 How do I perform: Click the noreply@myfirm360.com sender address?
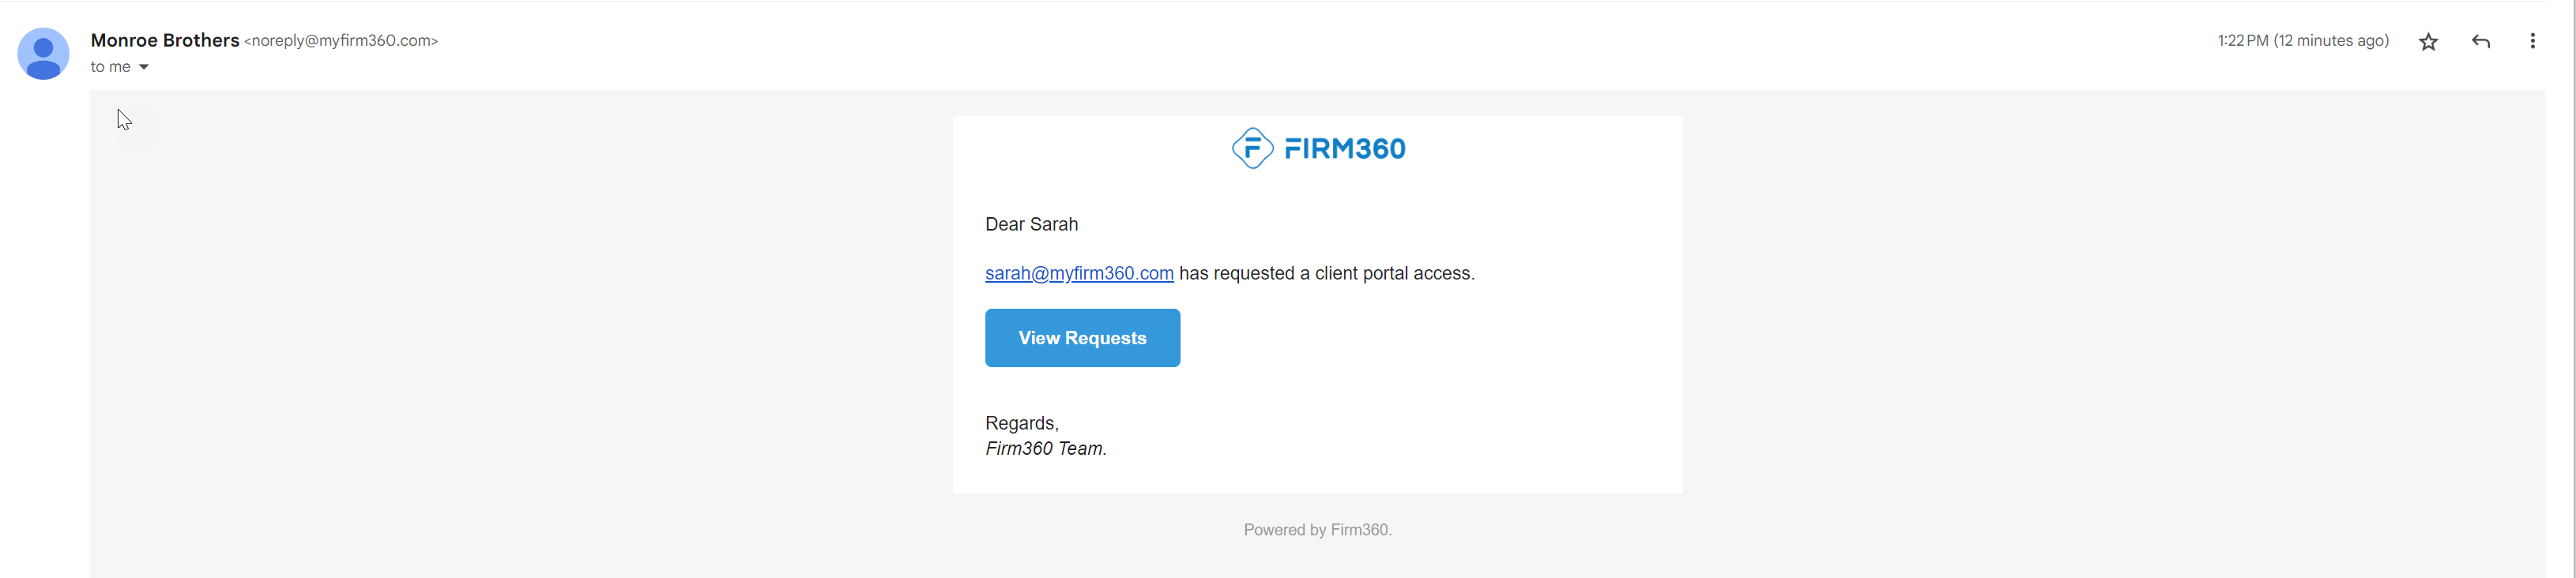point(341,41)
